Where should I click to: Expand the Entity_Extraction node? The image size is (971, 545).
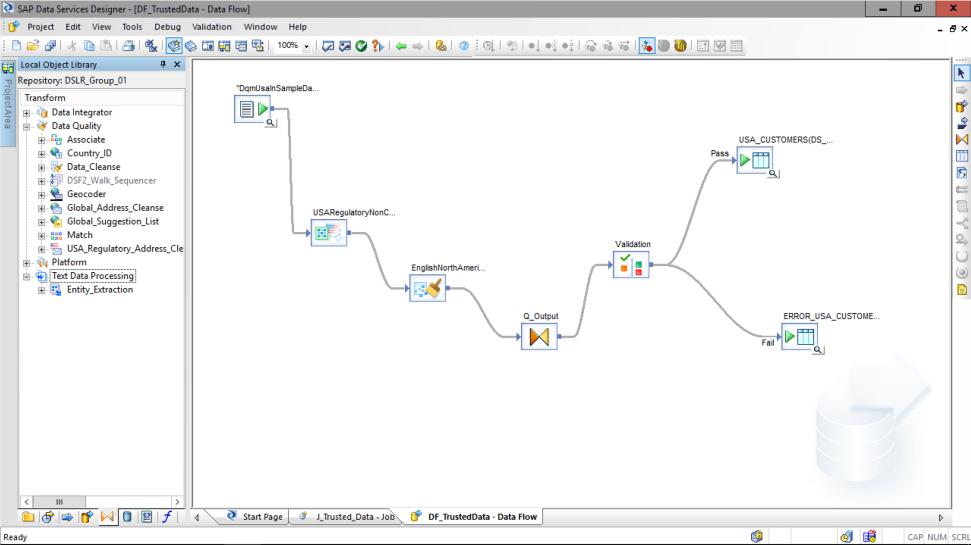(41, 290)
